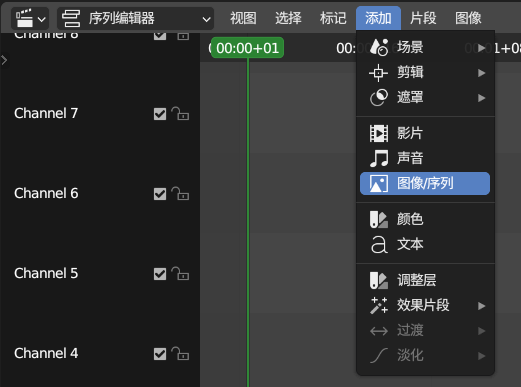
Task: Click the 影片 filmstrip icon
Action: pos(379,133)
